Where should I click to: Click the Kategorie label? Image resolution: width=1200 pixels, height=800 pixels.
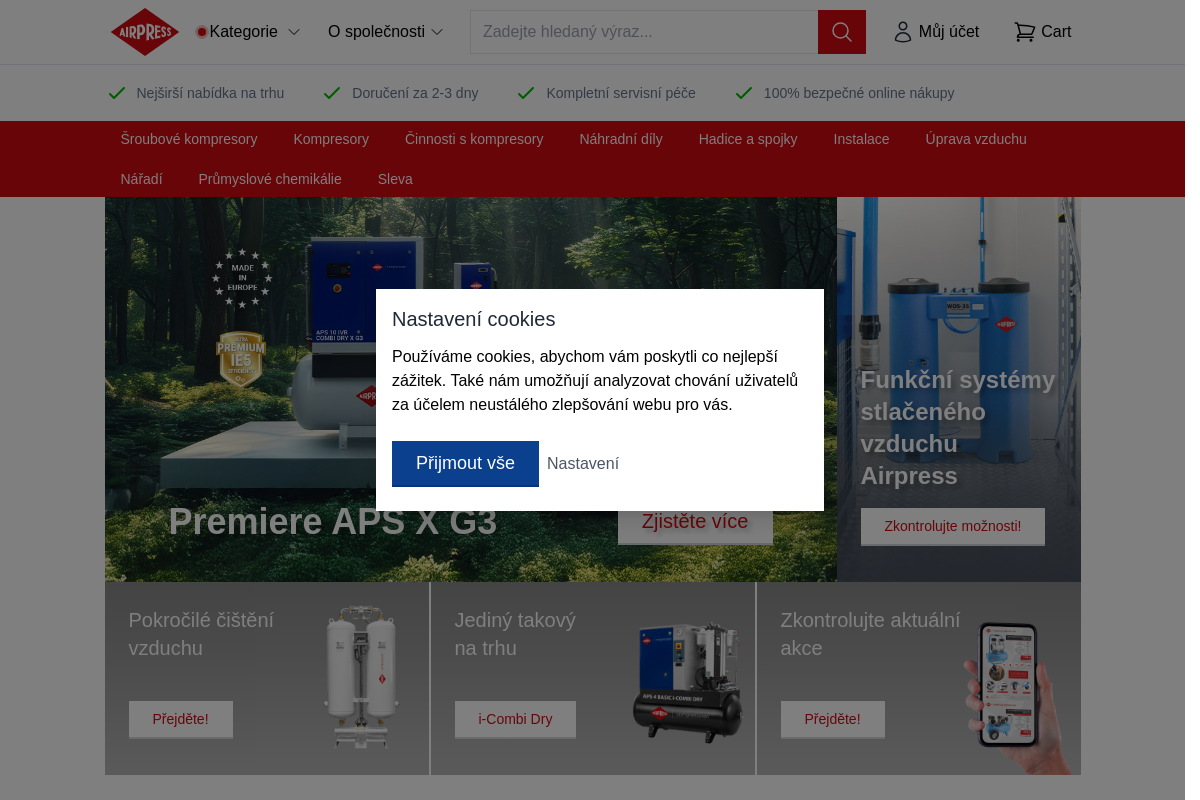pos(244,32)
